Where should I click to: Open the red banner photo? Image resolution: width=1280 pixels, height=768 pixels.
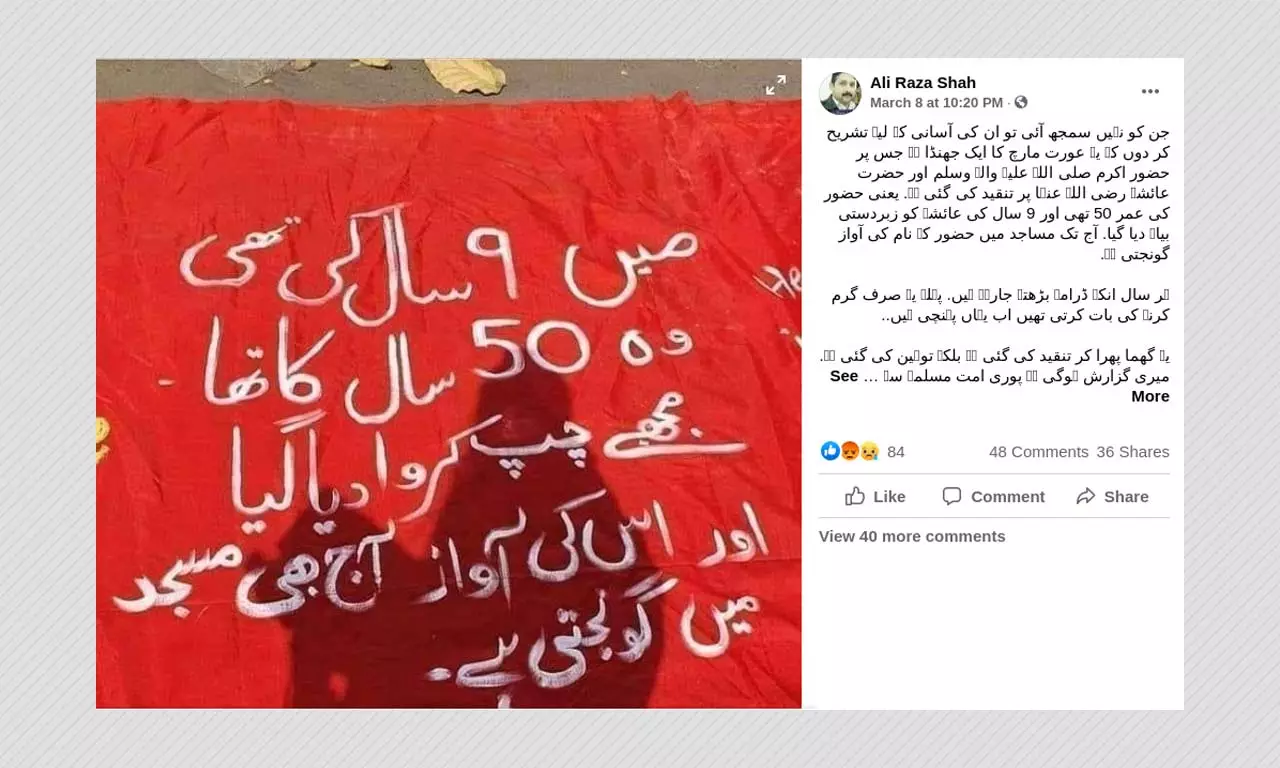(x=448, y=384)
